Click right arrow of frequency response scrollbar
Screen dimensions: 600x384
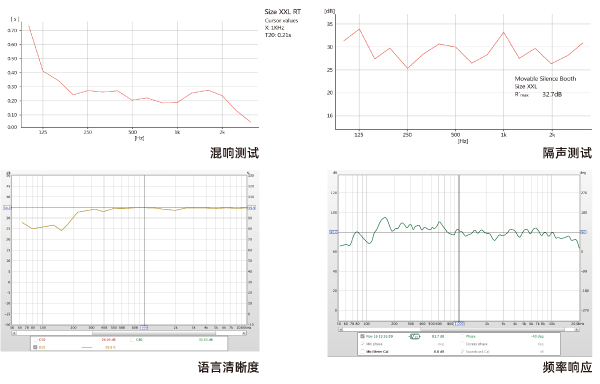[577, 329]
